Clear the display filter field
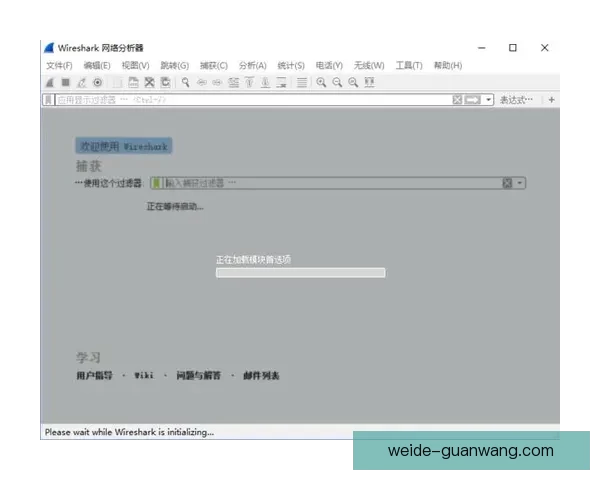 click(457, 100)
